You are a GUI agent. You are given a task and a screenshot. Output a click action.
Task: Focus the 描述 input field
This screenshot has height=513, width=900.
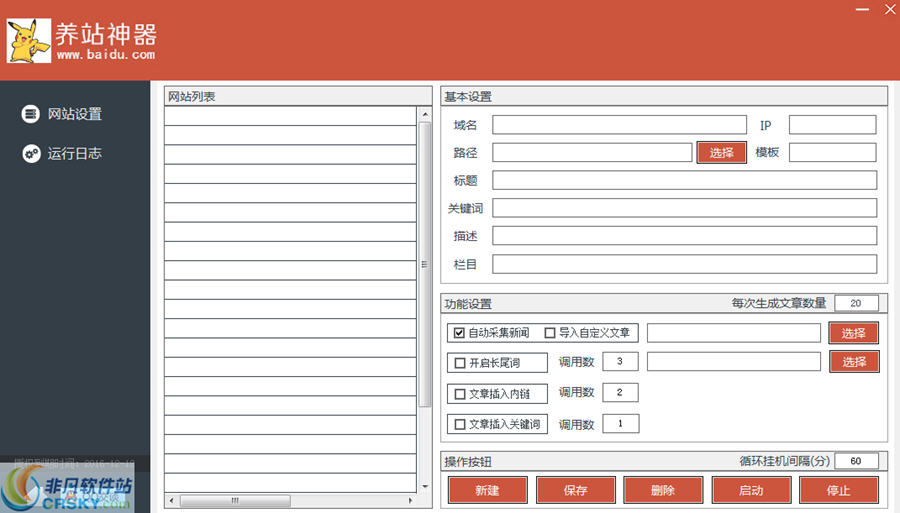click(685, 235)
